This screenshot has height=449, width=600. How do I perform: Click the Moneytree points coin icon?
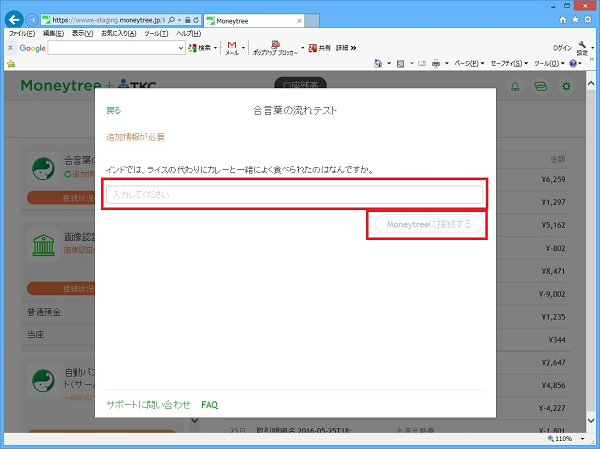(x=540, y=87)
